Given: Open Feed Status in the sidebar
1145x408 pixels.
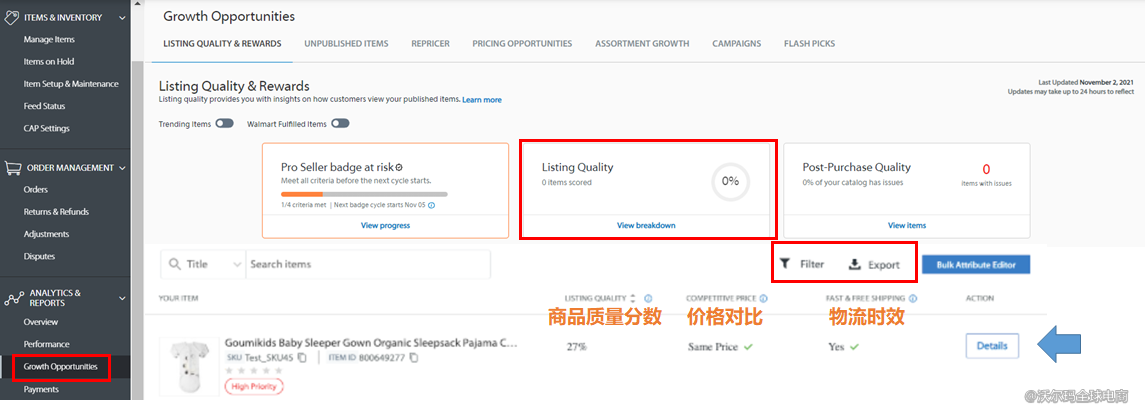Looking at the screenshot, I should (44, 106).
